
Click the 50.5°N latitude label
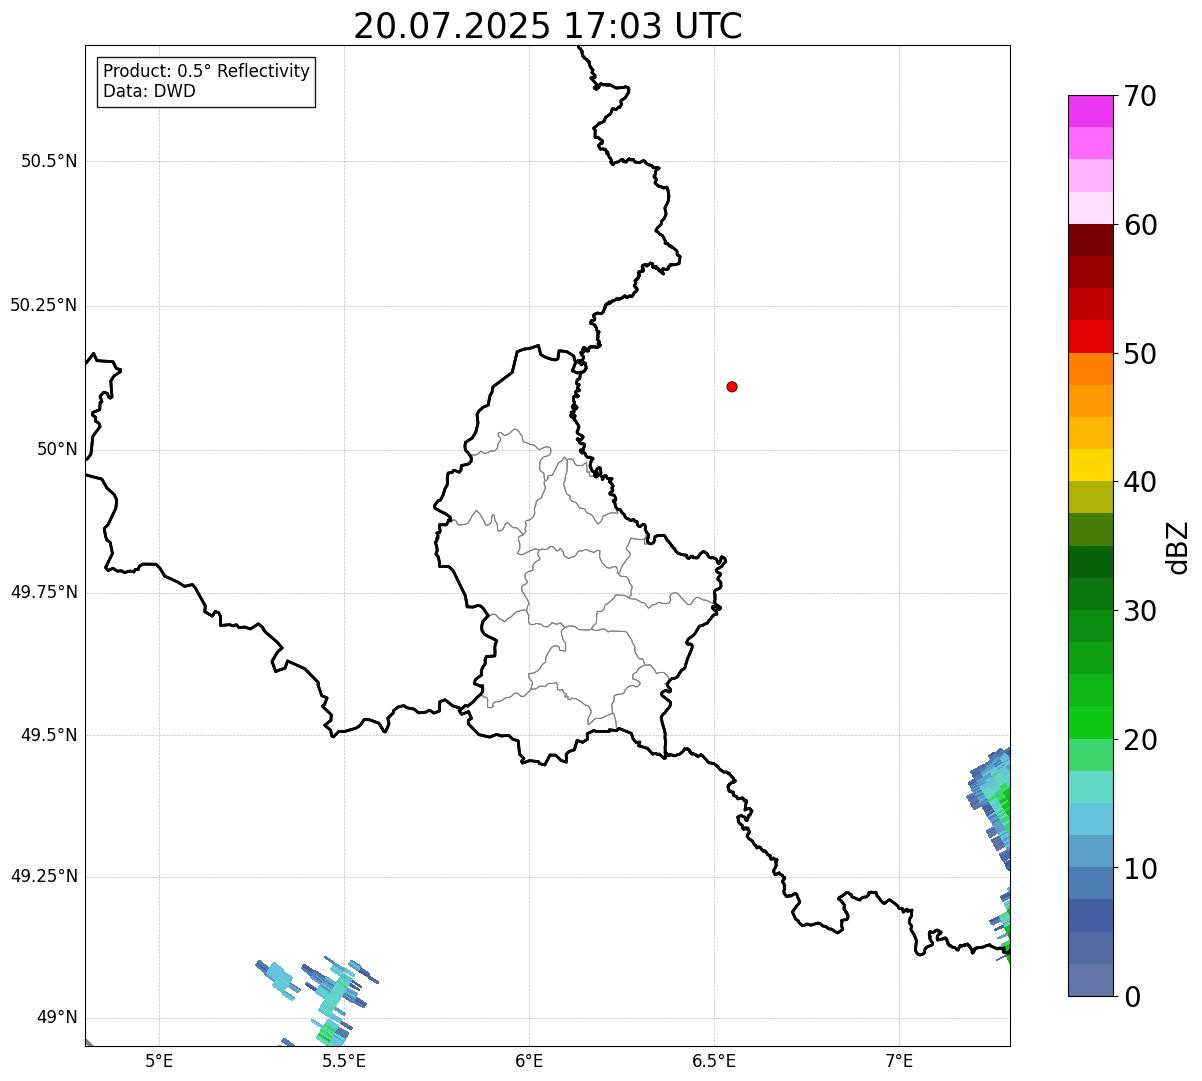[x=49, y=161]
